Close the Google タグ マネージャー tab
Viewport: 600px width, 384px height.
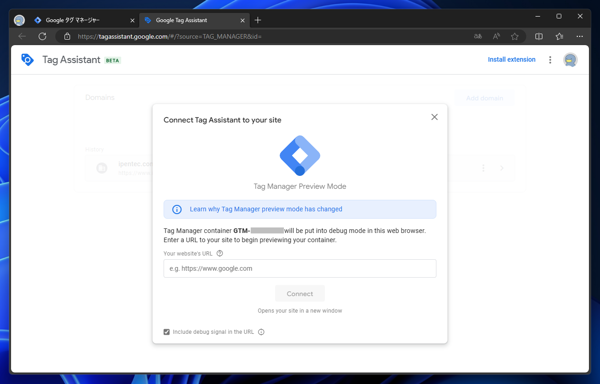point(132,21)
